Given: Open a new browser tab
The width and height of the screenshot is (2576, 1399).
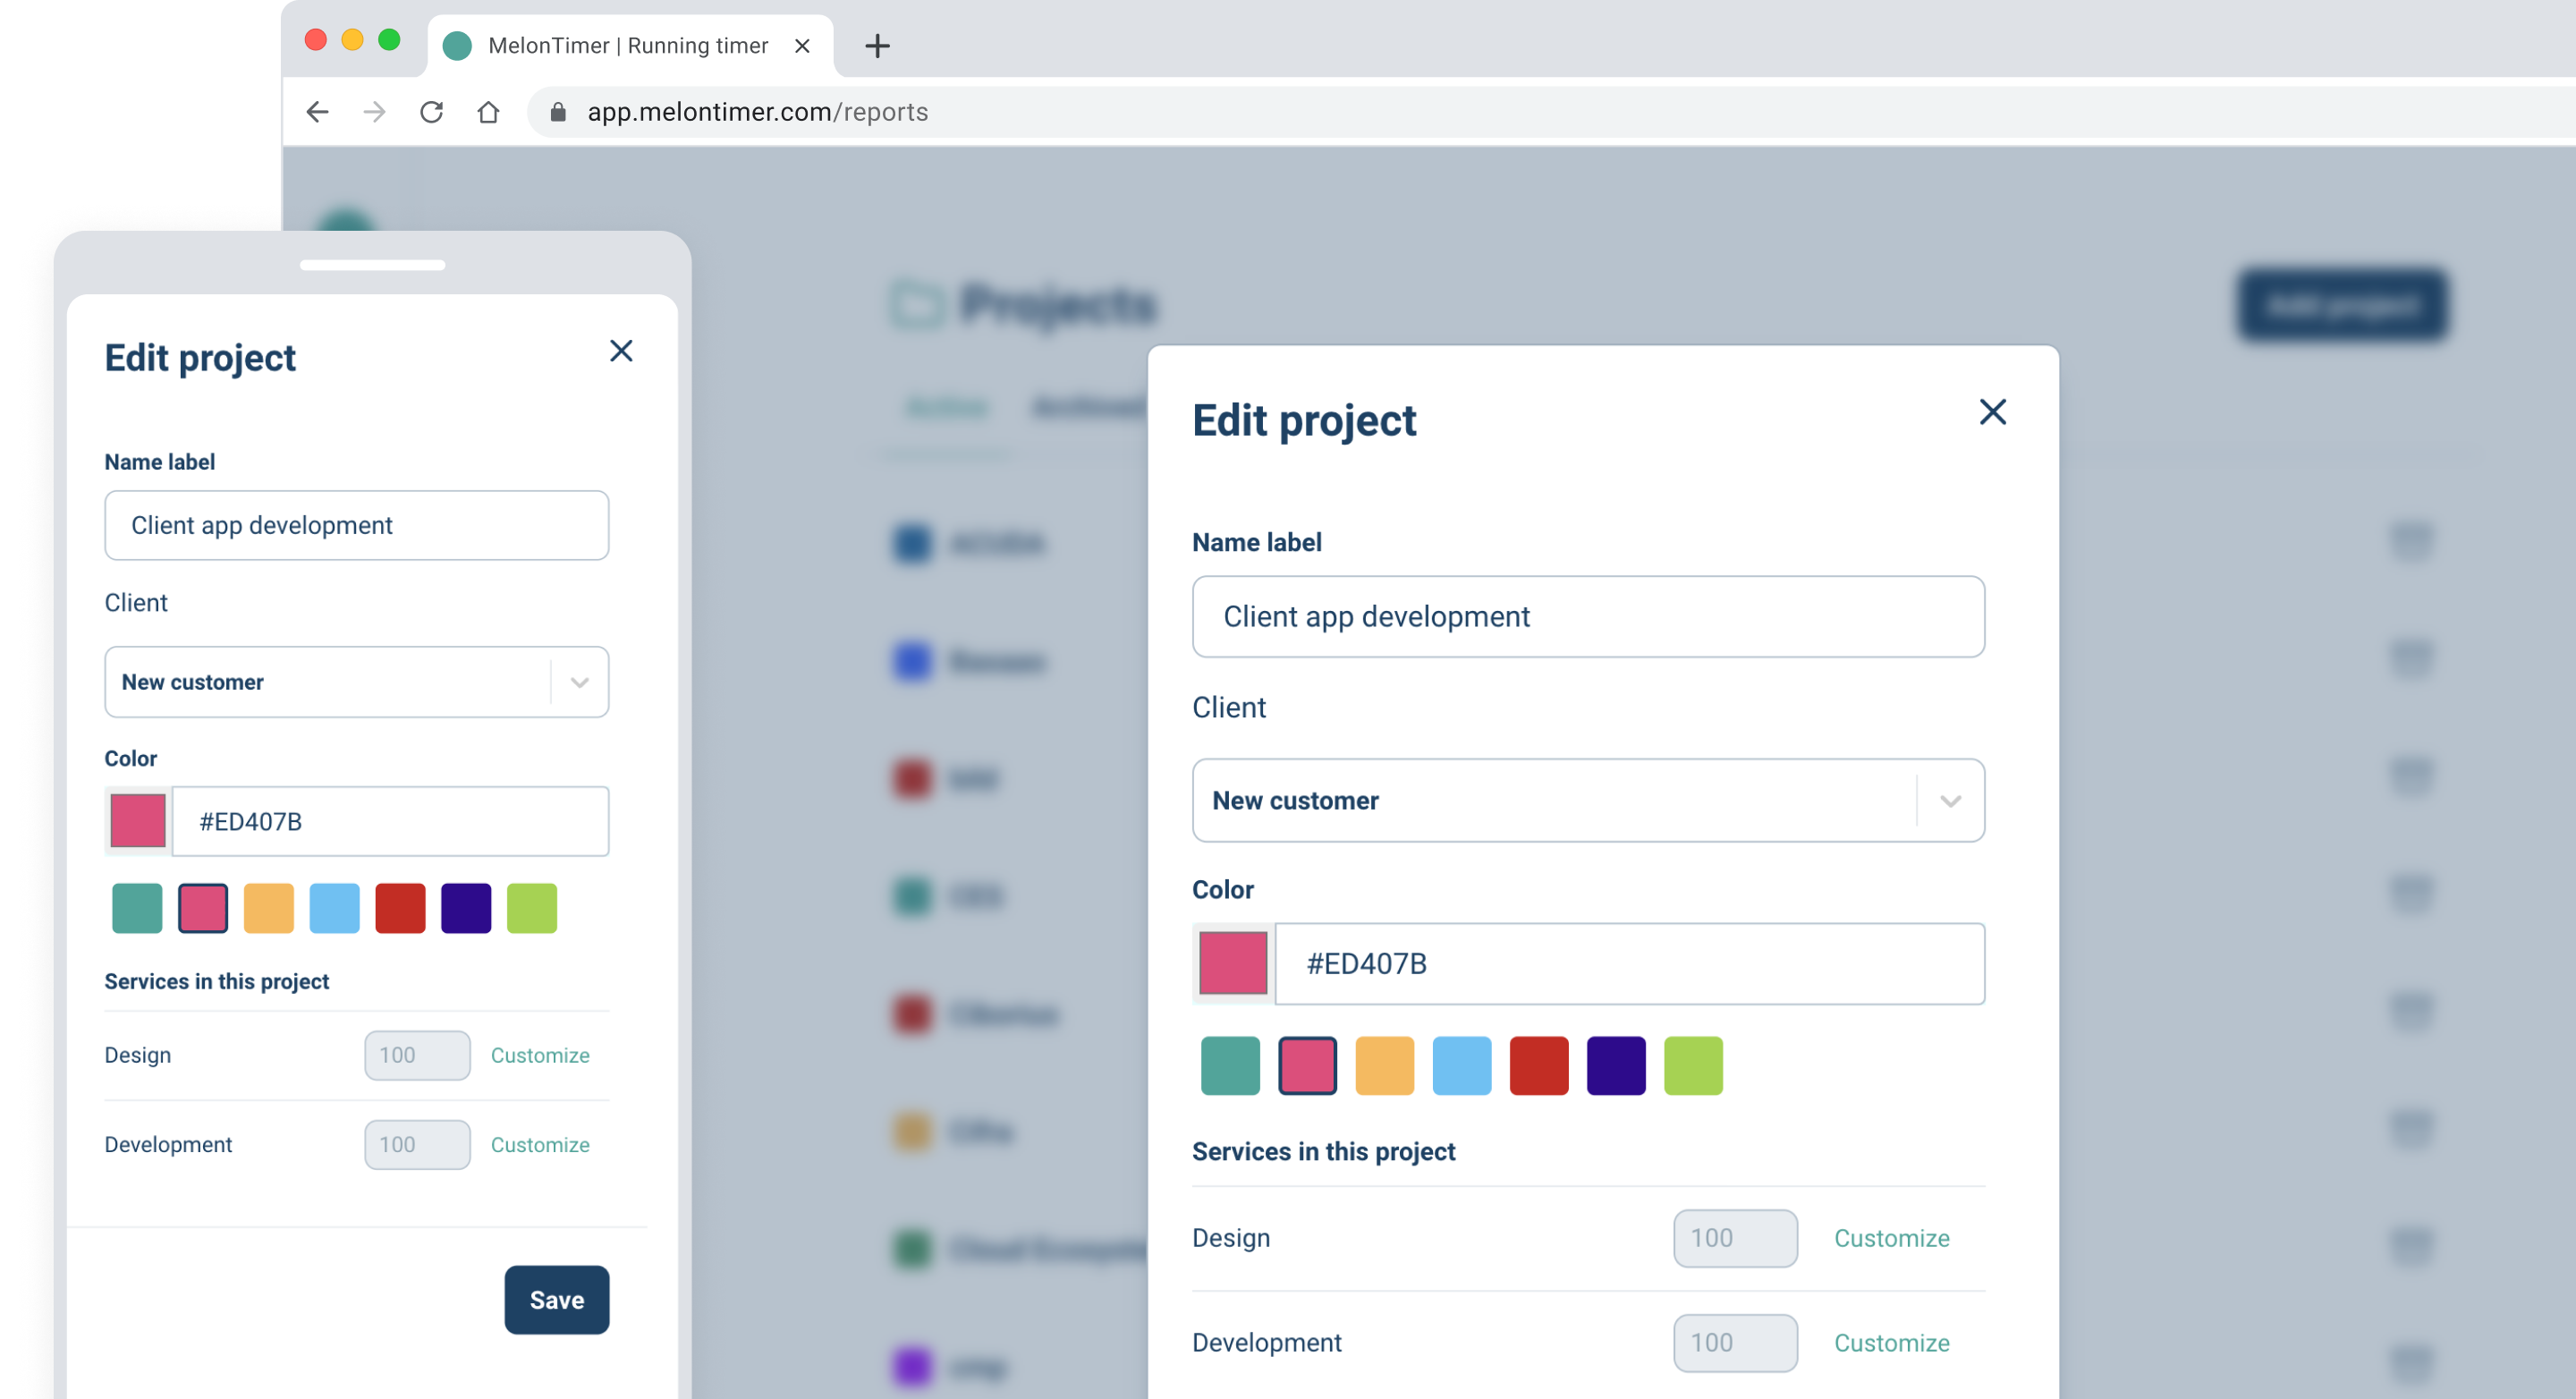Looking at the screenshot, I should (877, 46).
